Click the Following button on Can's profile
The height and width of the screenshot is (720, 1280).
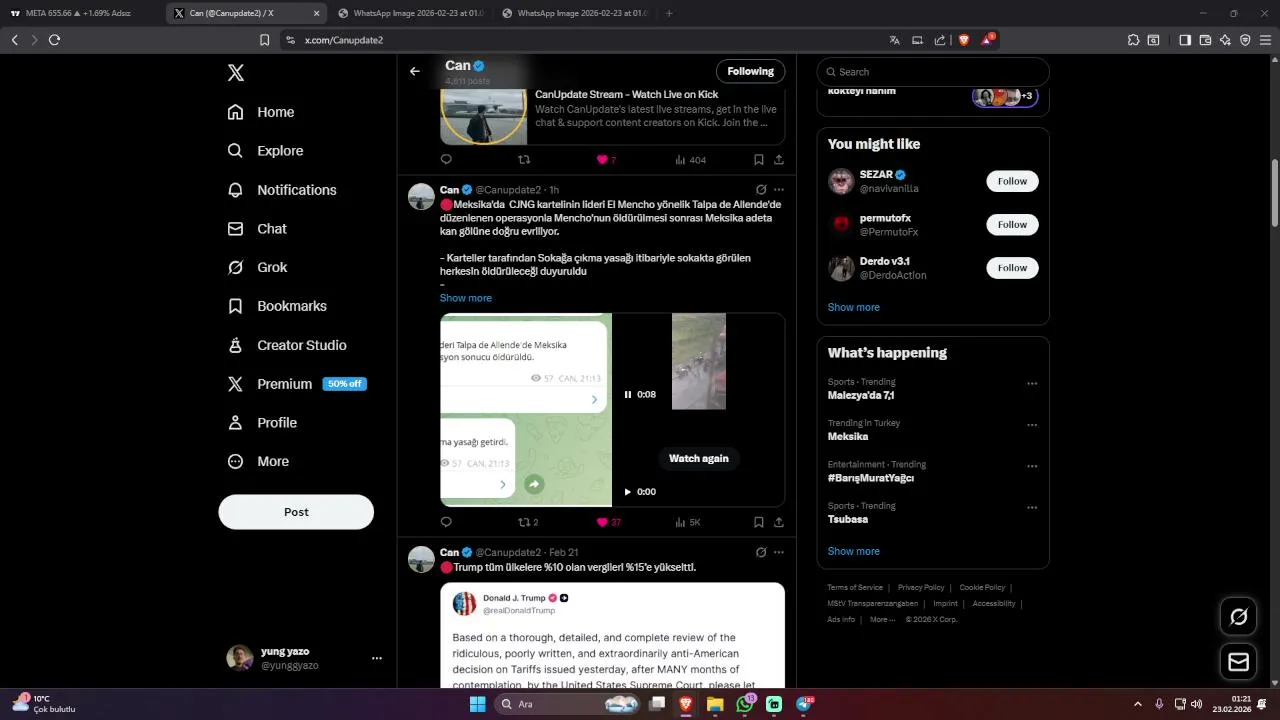click(750, 71)
